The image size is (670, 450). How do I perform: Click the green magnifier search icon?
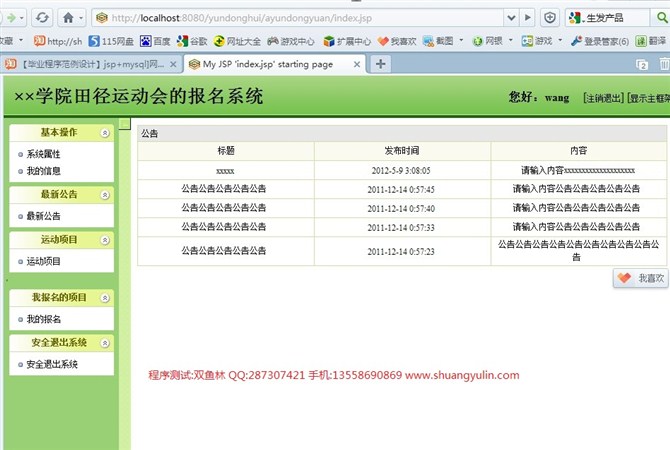[x=661, y=18]
